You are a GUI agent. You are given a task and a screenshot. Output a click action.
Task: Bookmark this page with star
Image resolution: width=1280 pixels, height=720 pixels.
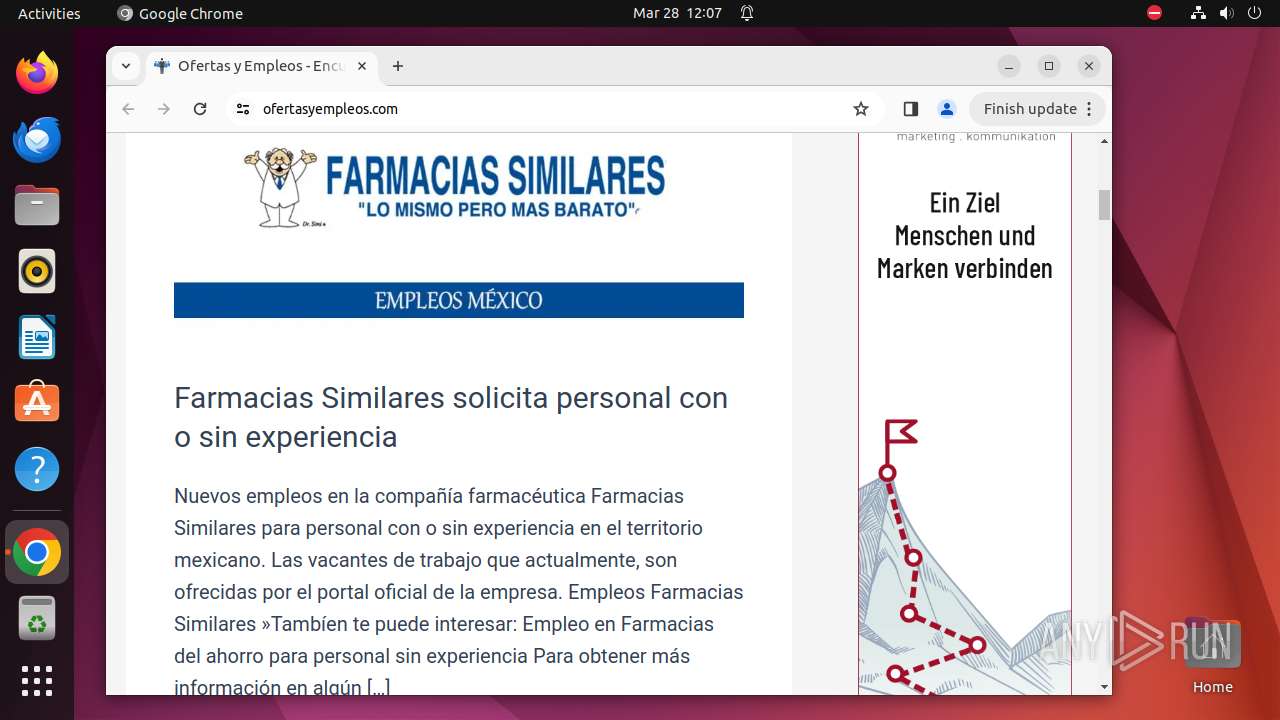861,109
